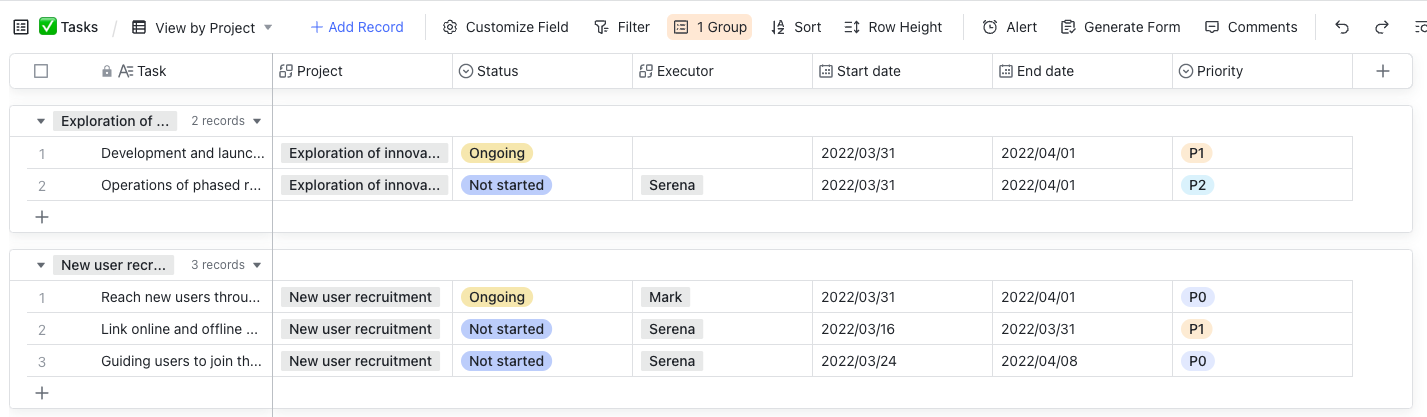This screenshot has width=1427, height=417.
Task: Click Add Record button
Action: point(357,27)
